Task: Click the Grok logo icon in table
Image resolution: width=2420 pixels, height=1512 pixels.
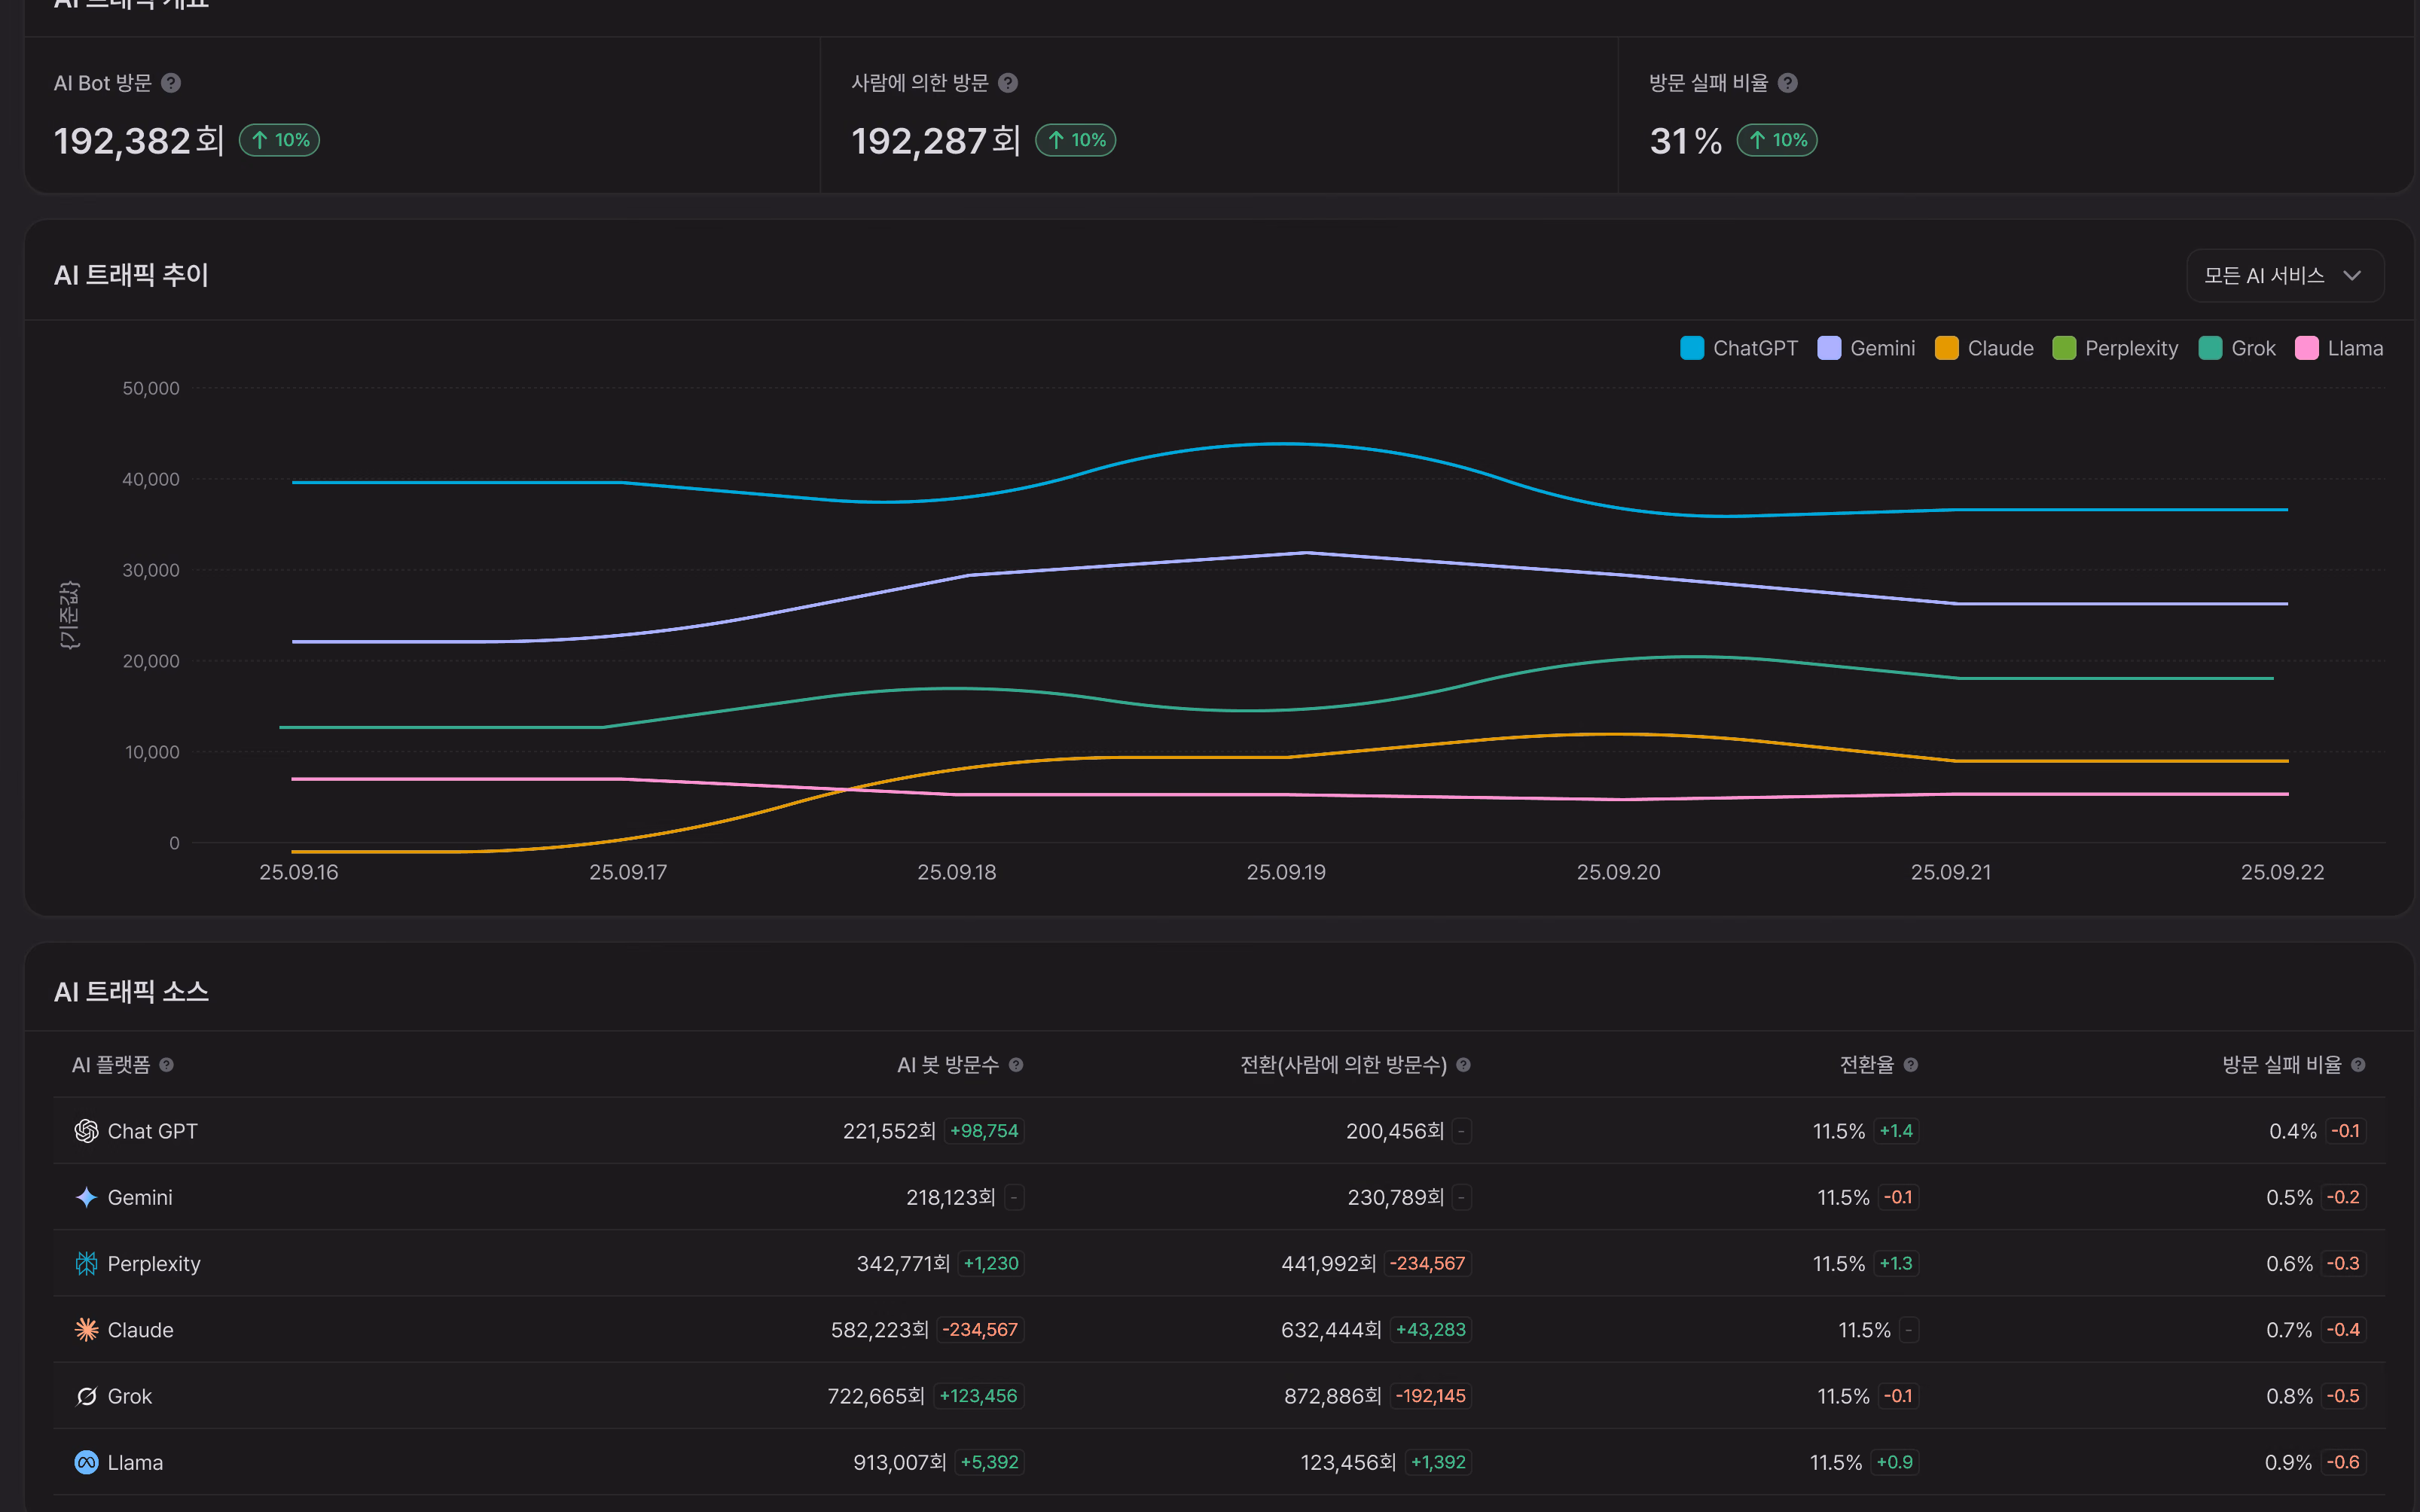Action: pyautogui.click(x=87, y=1396)
